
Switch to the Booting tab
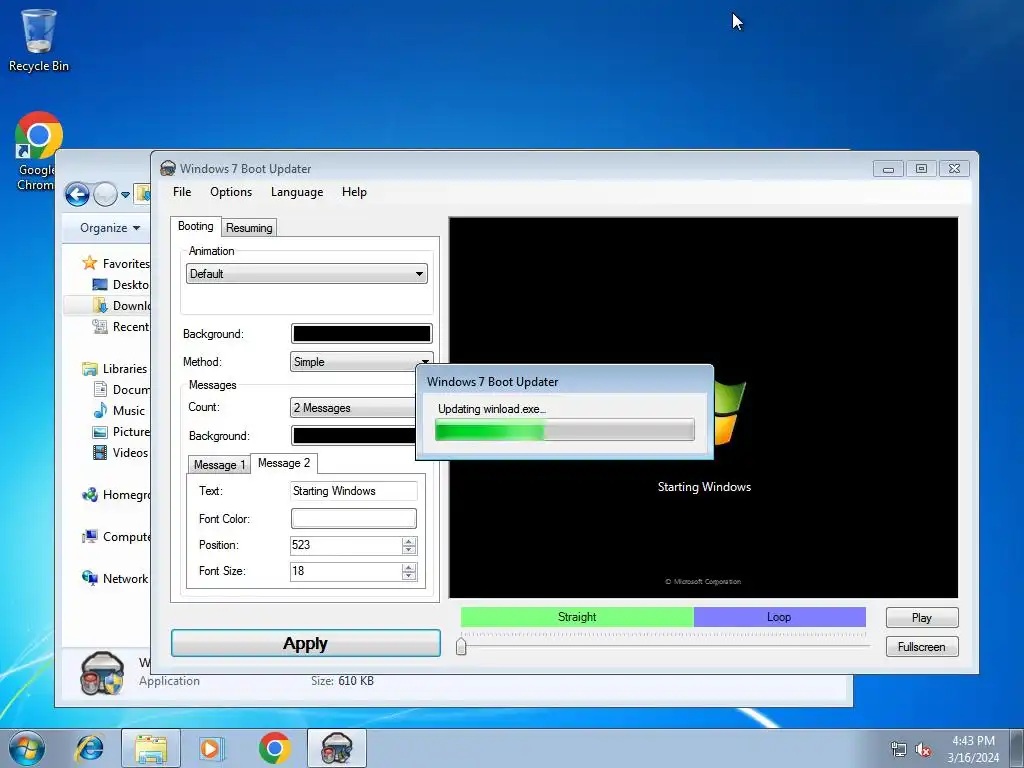(x=196, y=226)
